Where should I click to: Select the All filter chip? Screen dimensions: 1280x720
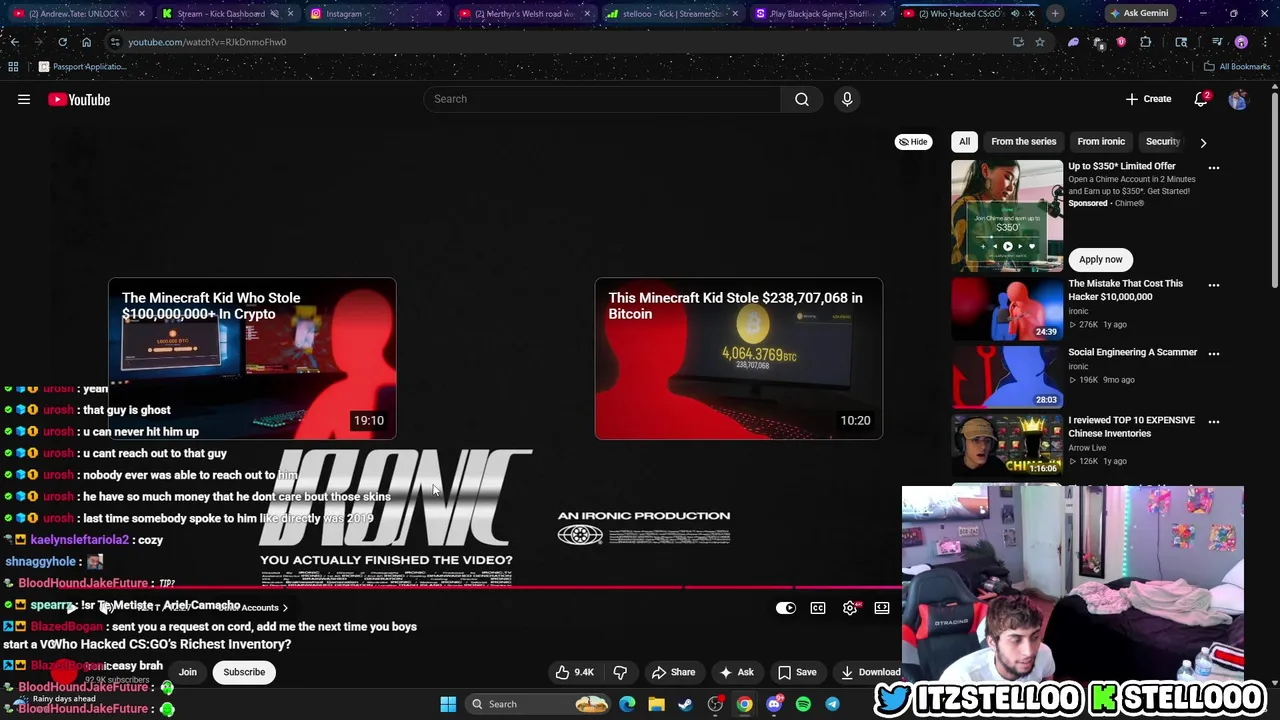coord(964,141)
